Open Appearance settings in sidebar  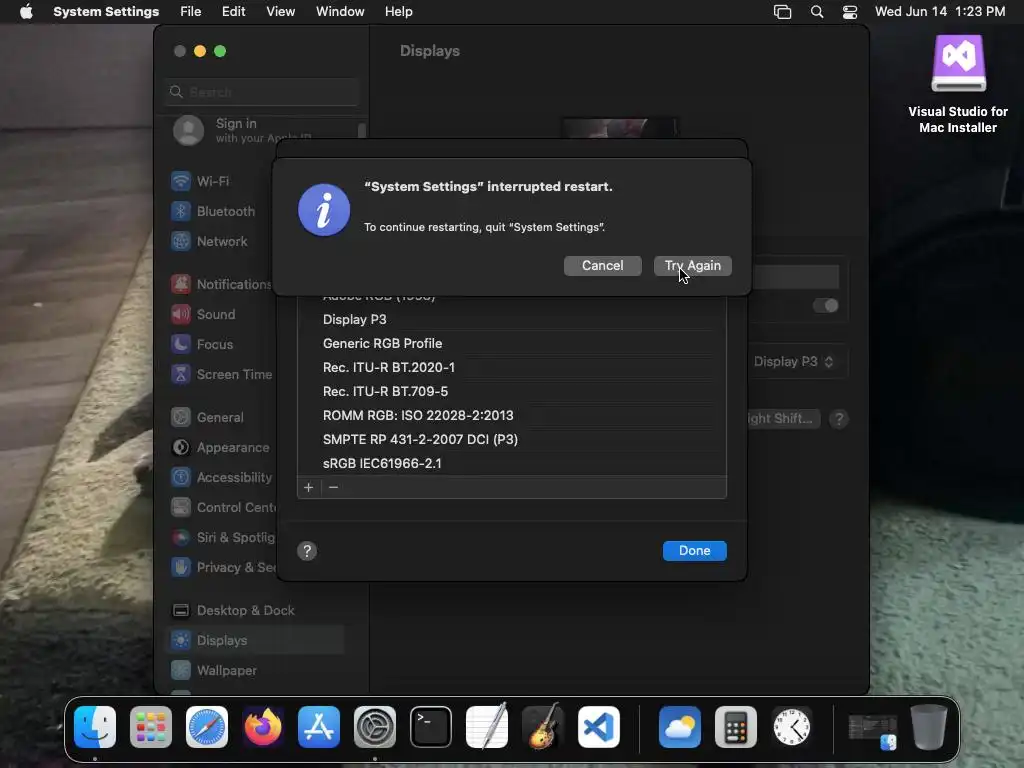(x=222, y=447)
